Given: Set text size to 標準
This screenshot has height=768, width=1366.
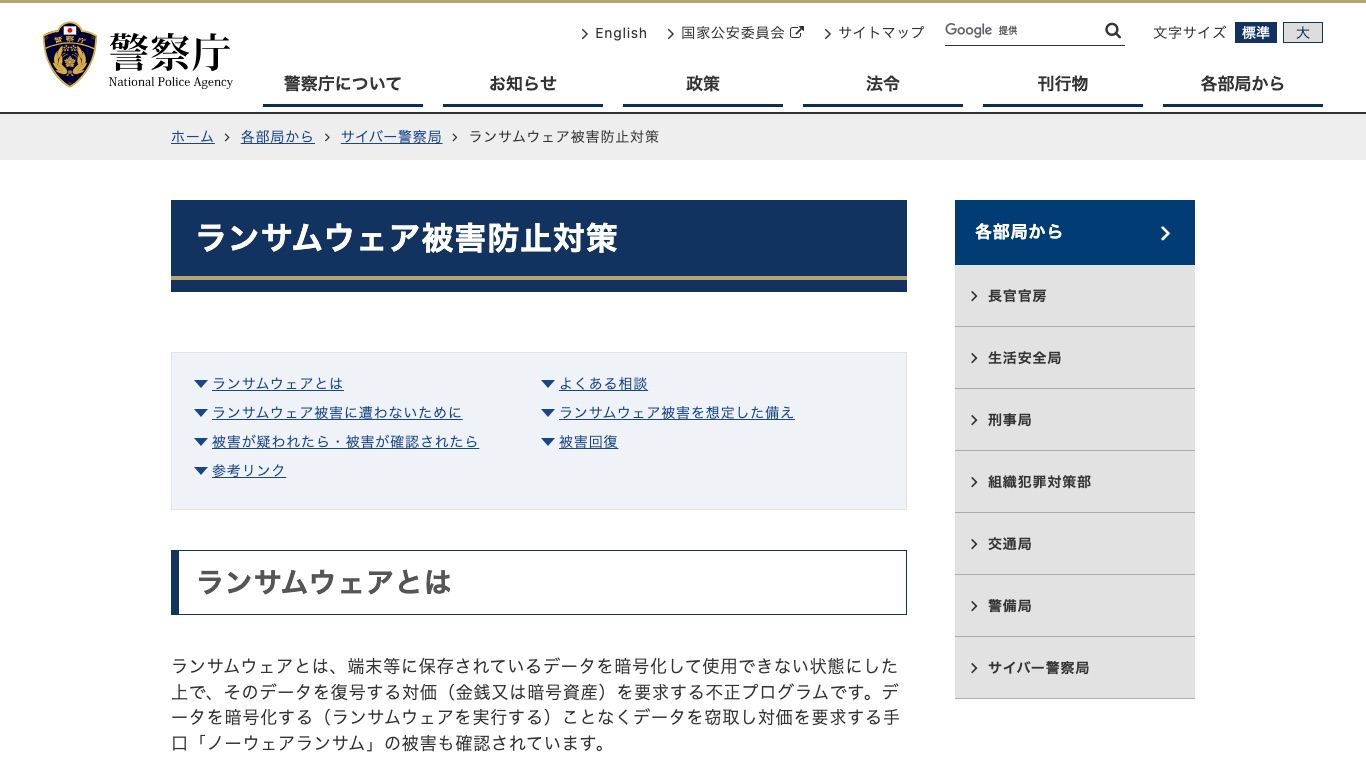Looking at the screenshot, I should click(1256, 33).
